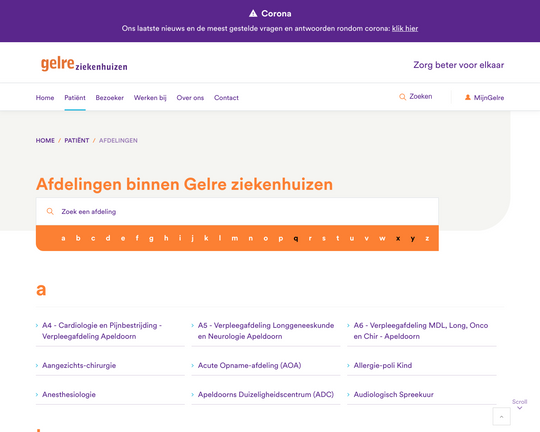This screenshot has width=540, height=432.
Task: Open the Audiologisch Spreekuur department
Action: coord(394,395)
